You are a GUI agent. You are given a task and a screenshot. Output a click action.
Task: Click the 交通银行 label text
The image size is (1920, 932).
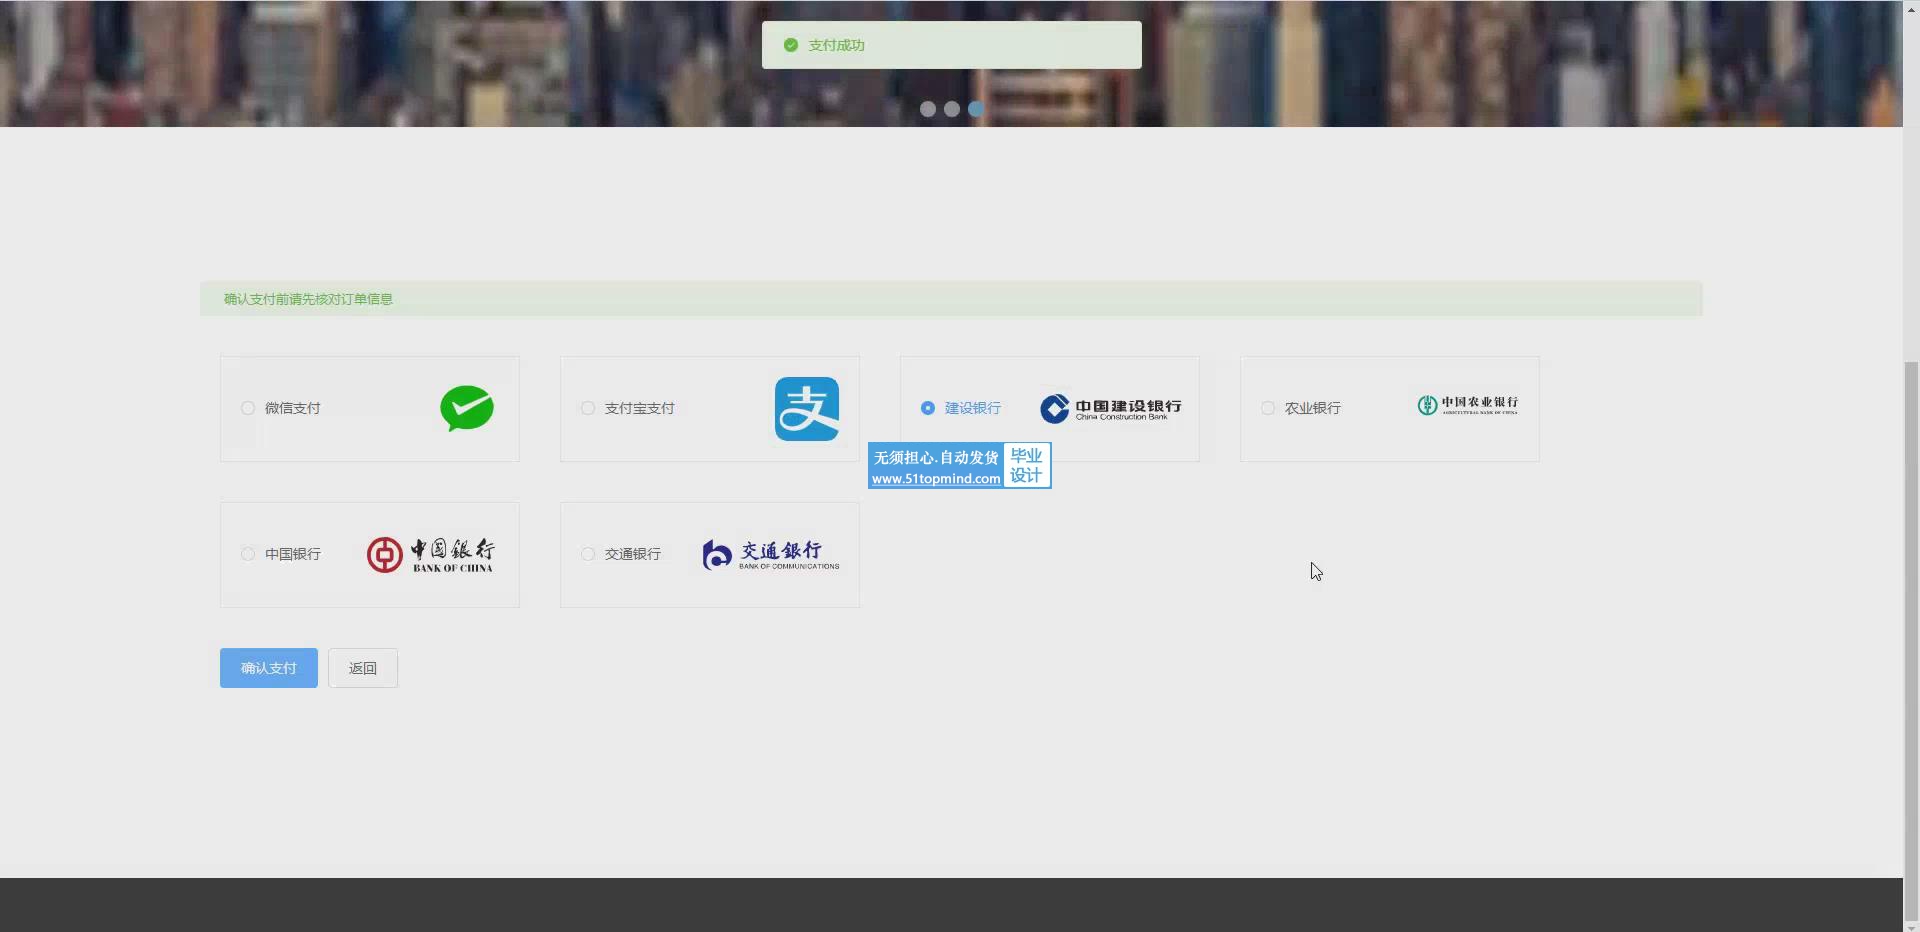point(633,554)
